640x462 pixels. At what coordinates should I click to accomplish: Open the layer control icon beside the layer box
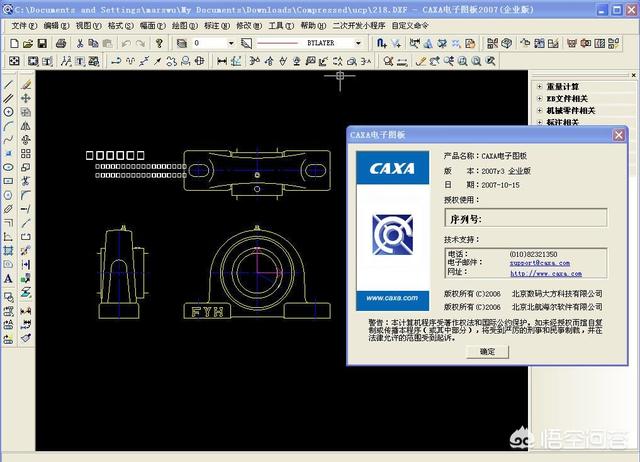pos(182,43)
